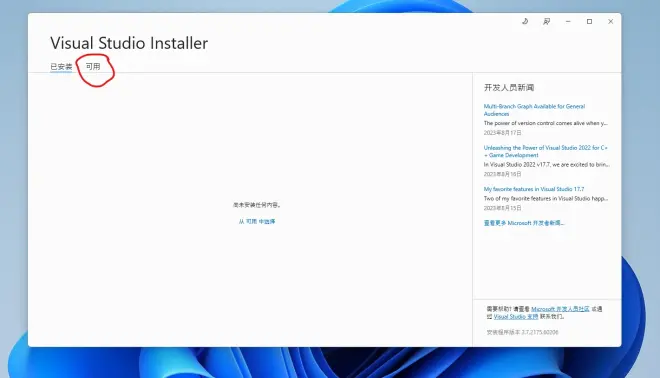
Task: Click the 2023年8月15日 date text
Action: [503, 208]
